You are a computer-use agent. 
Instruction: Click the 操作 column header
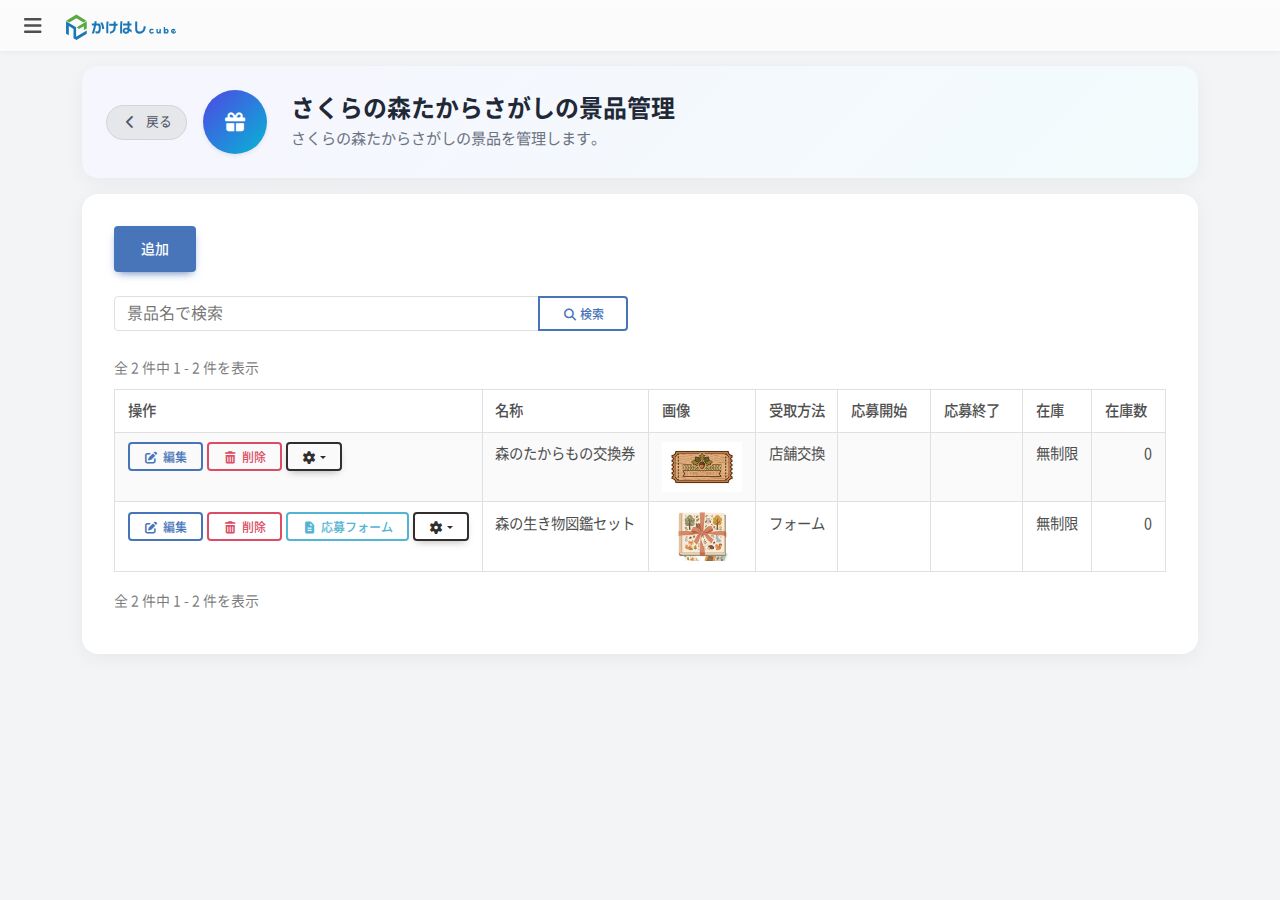[298, 411]
